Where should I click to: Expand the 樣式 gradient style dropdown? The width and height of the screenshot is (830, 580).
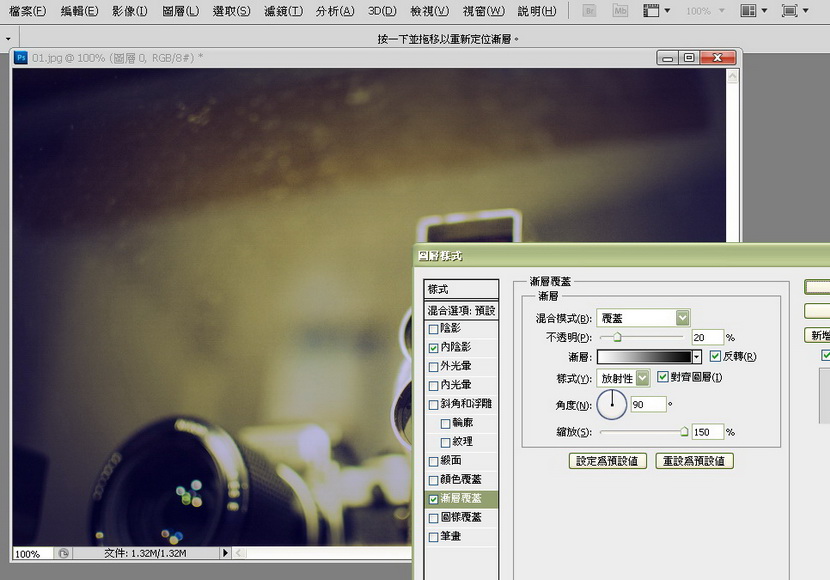642,378
